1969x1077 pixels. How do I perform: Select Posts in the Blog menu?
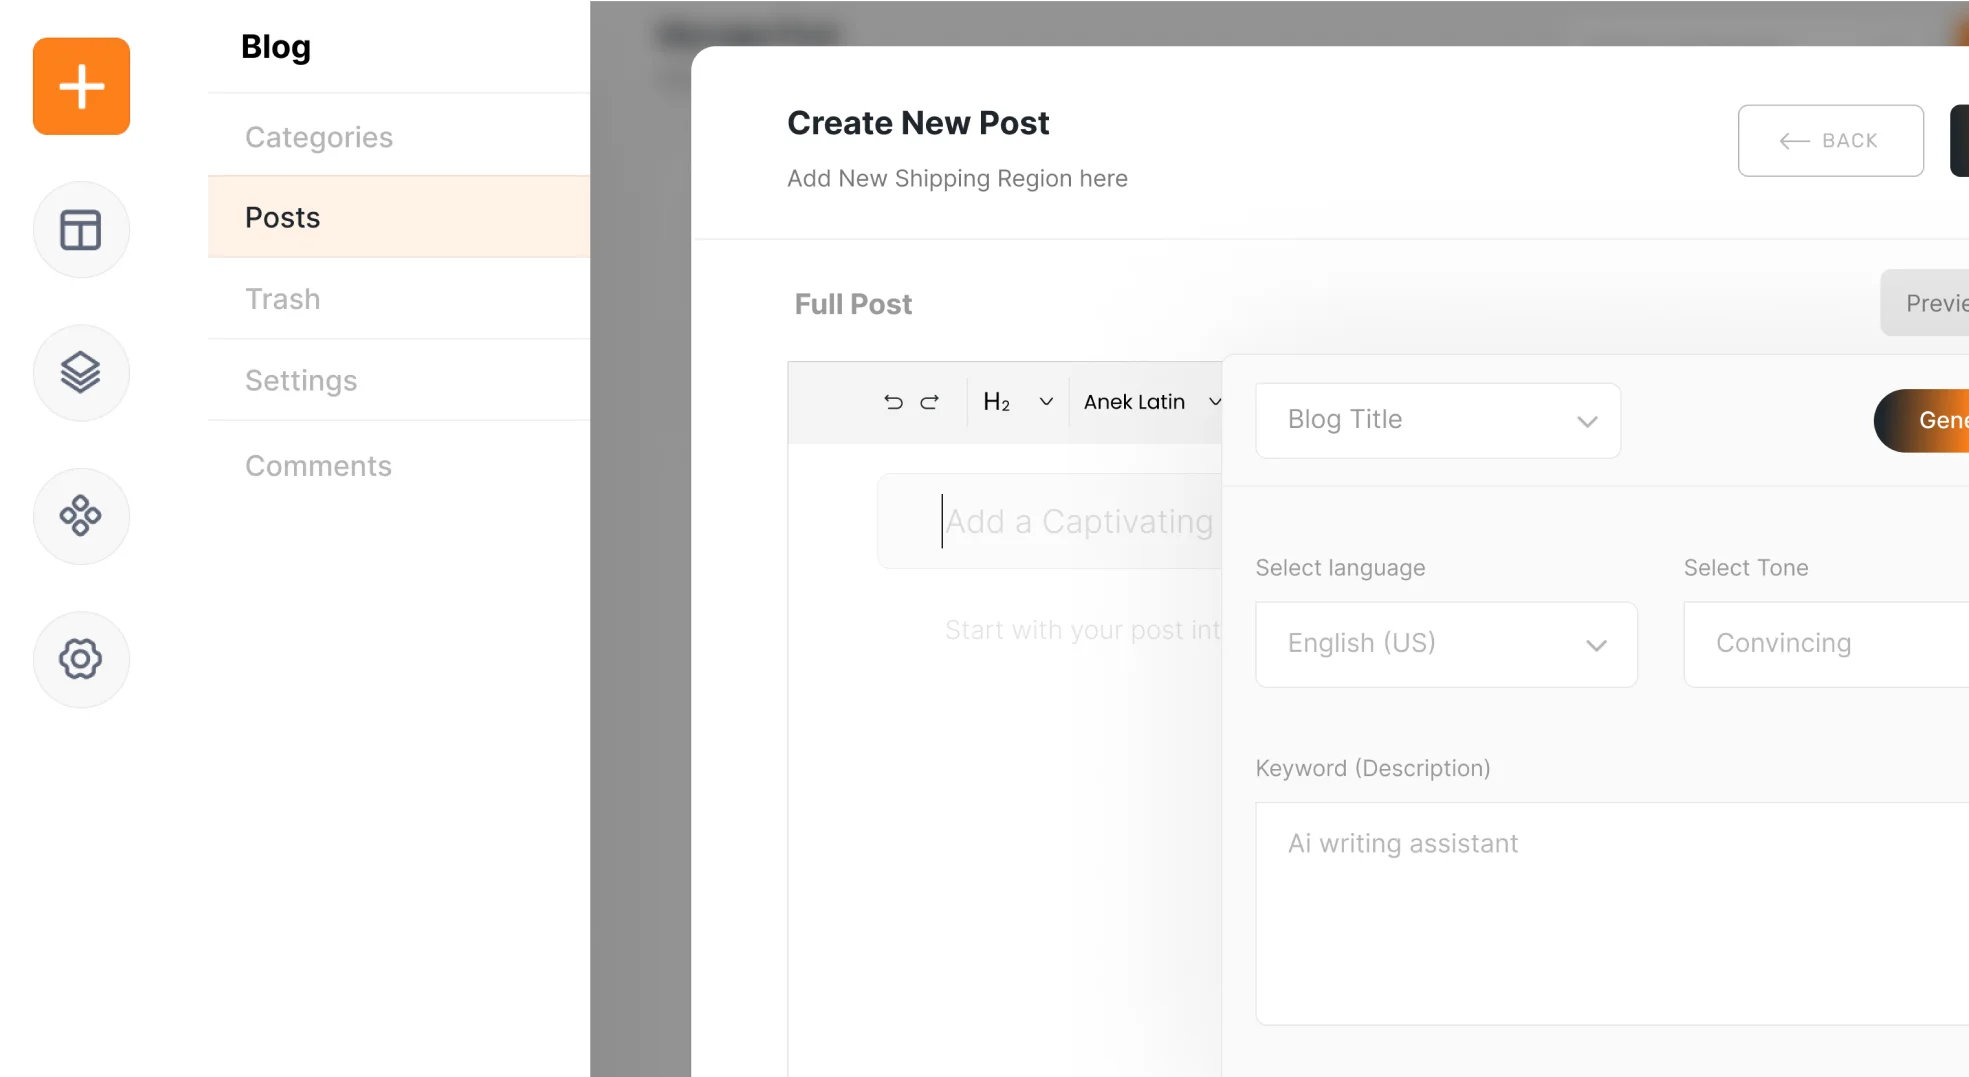point(283,218)
